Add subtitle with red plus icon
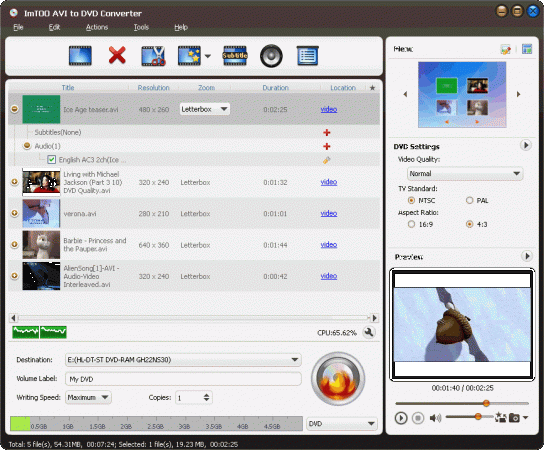This screenshot has width=544, height=450. [x=326, y=133]
